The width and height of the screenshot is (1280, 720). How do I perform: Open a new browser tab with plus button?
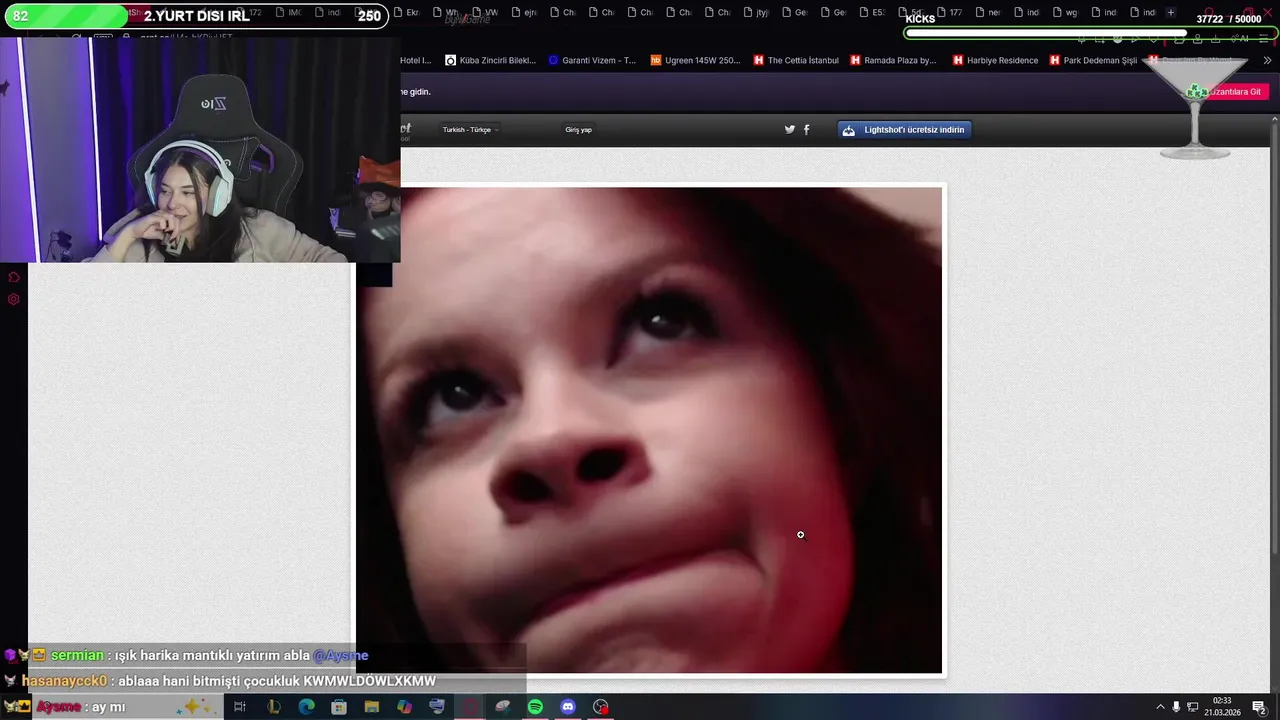click(x=1170, y=12)
